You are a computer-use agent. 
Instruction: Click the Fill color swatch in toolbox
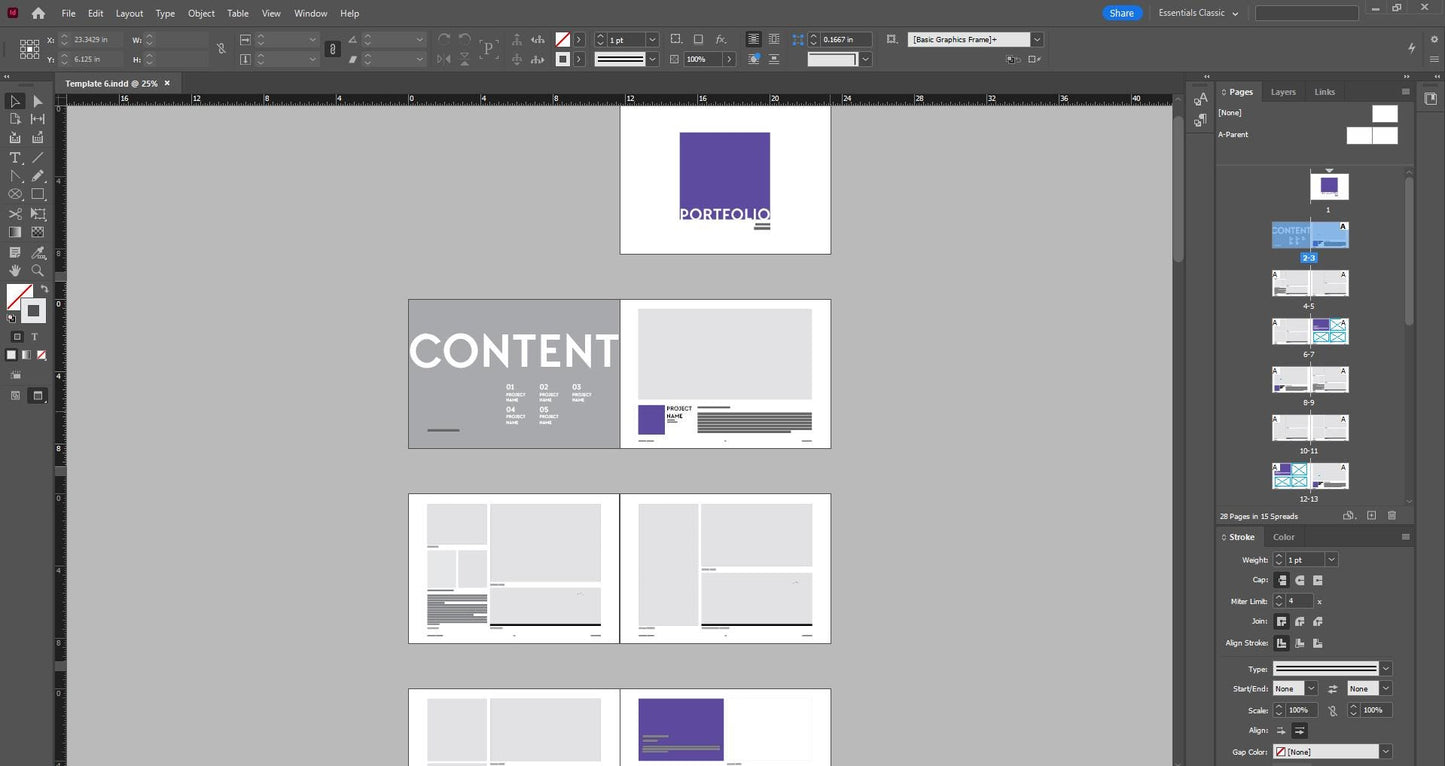(19, 296)
